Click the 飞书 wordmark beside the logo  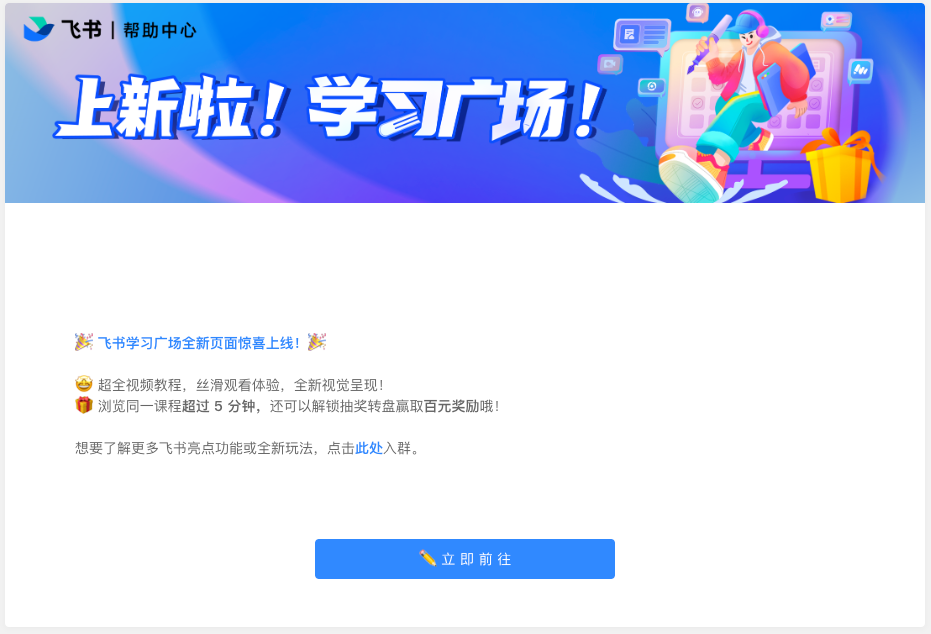click(x=81, y=29)
